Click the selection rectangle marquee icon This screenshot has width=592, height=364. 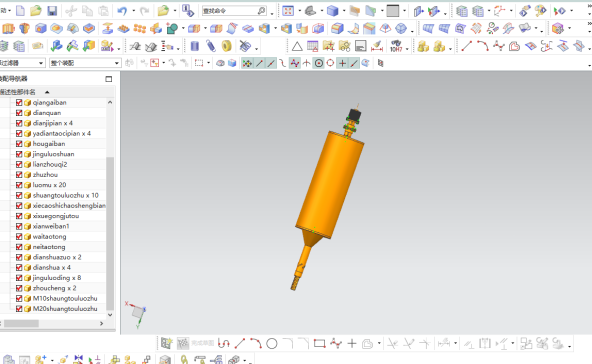(199, 63)
